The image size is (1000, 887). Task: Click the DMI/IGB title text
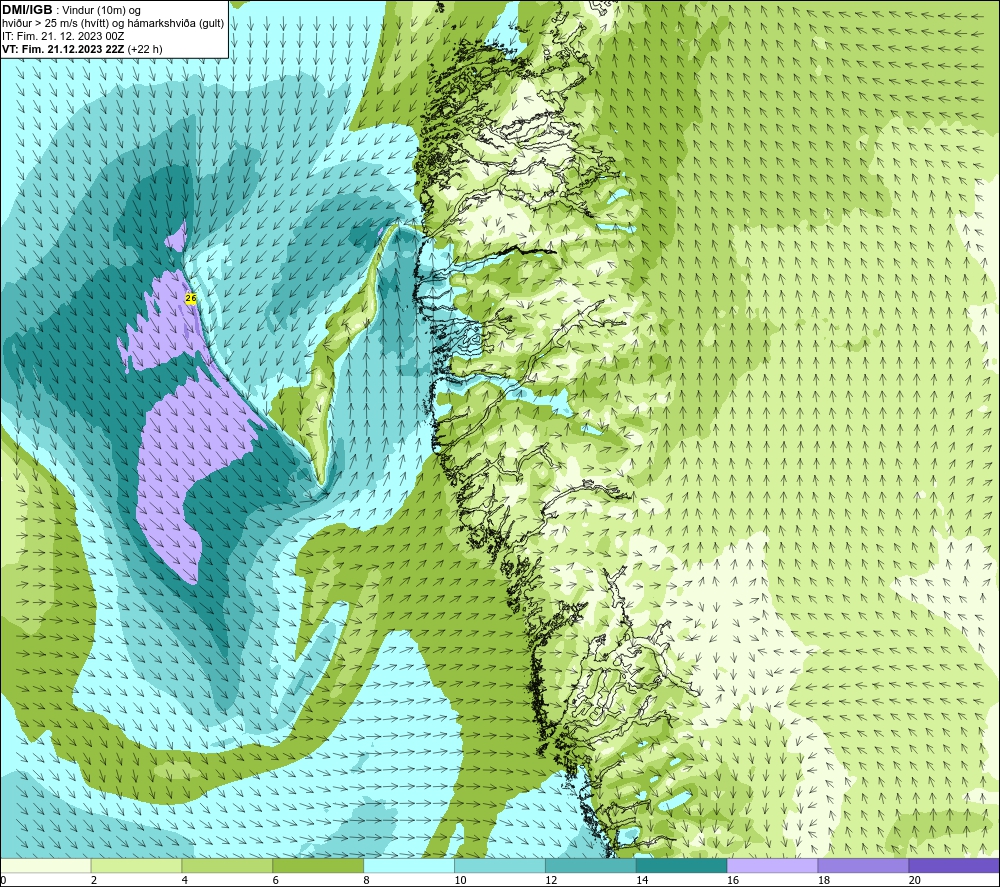pos(27,10)
